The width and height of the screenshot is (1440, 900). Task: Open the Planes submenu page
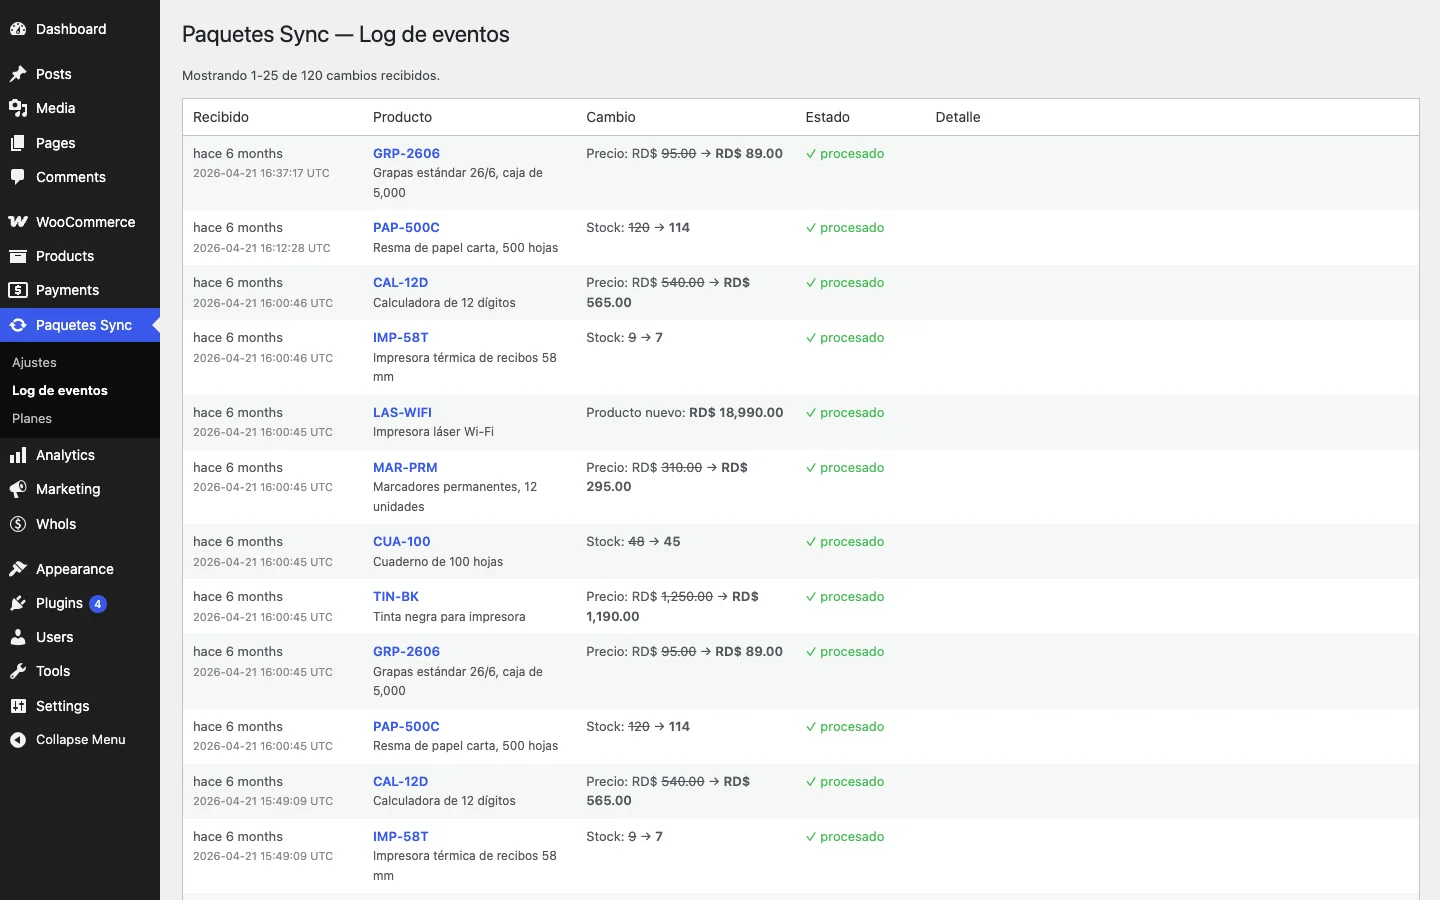coord(32,419)
